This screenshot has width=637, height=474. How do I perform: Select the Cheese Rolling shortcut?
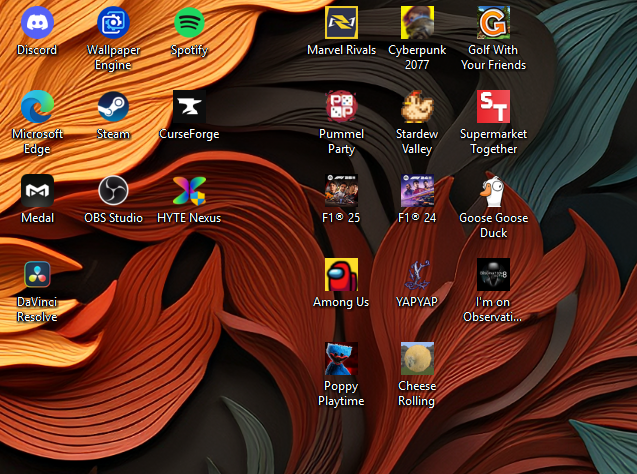417,359
